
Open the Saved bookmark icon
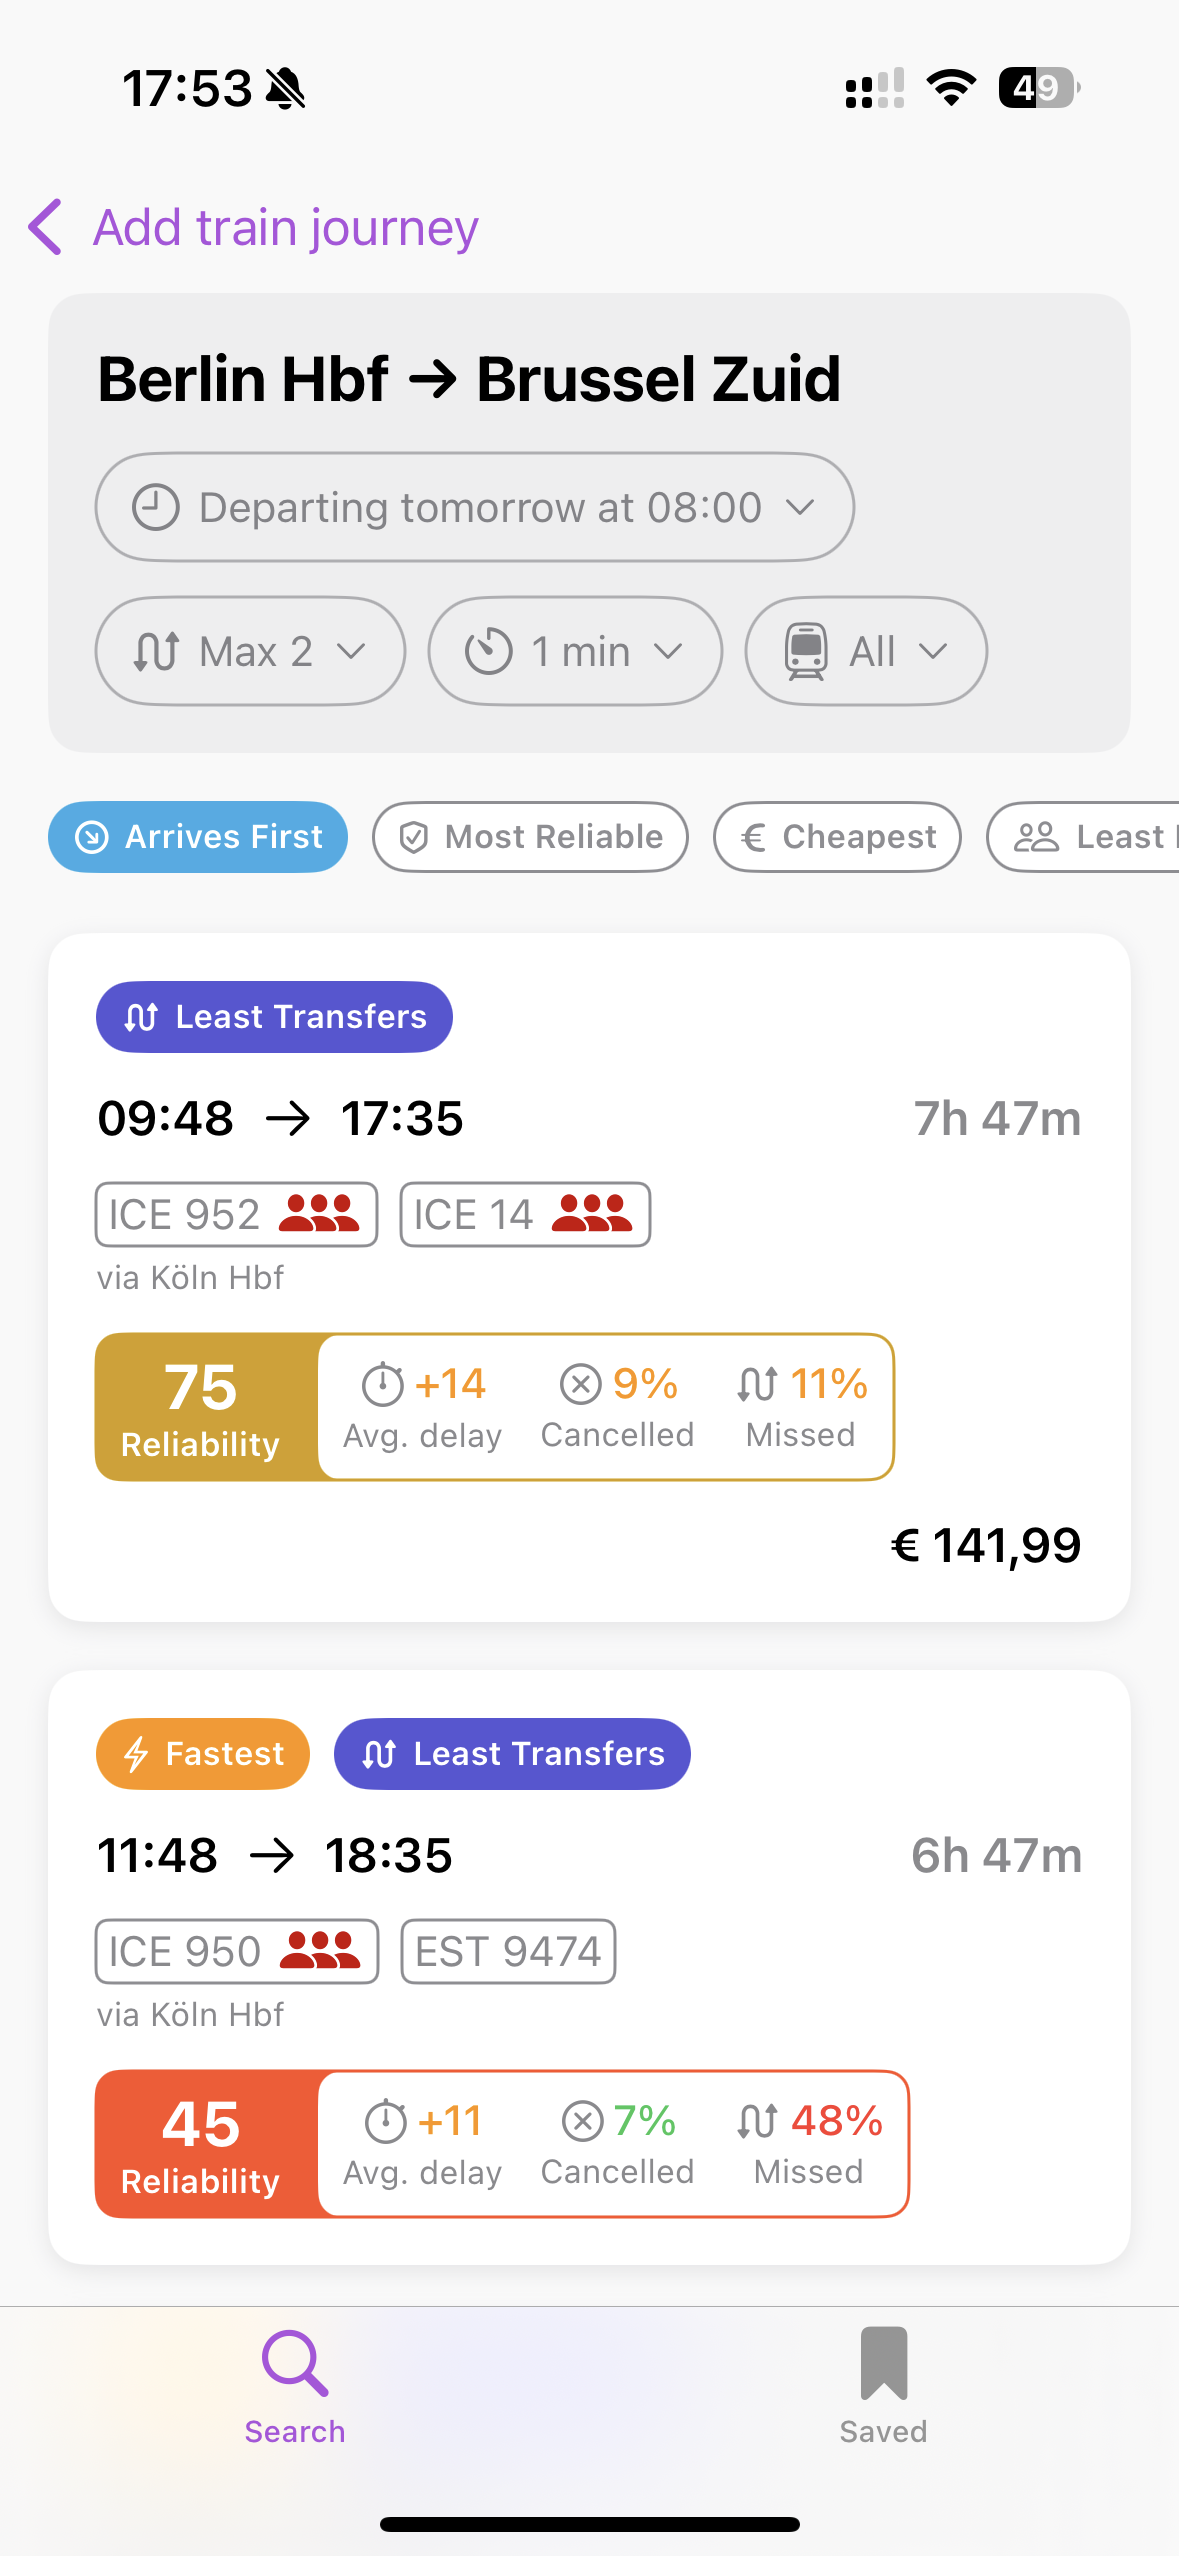point(883,2363)
